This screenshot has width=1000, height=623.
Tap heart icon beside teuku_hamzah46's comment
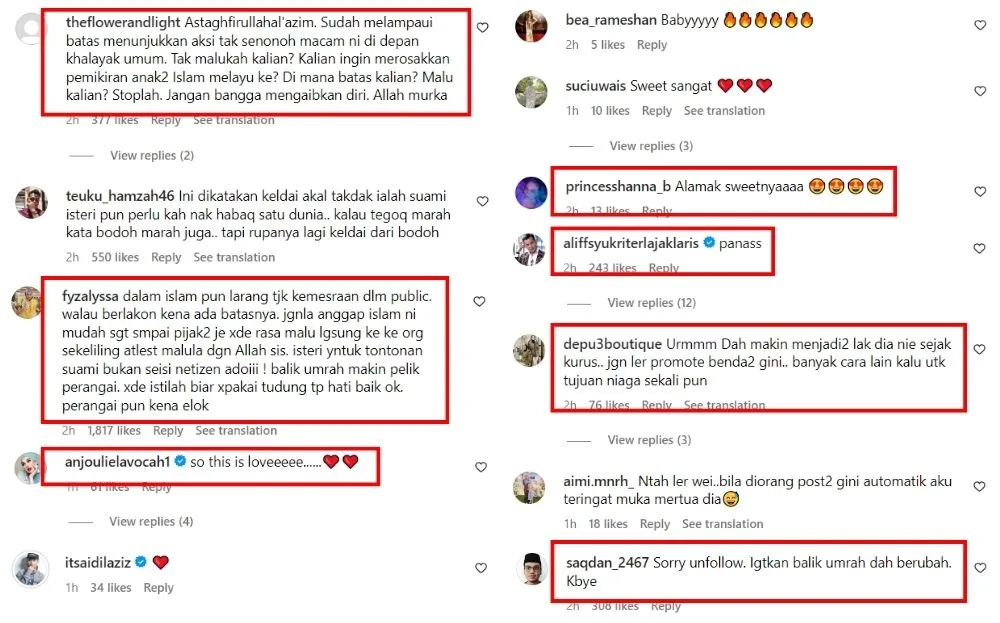(483, 202)
